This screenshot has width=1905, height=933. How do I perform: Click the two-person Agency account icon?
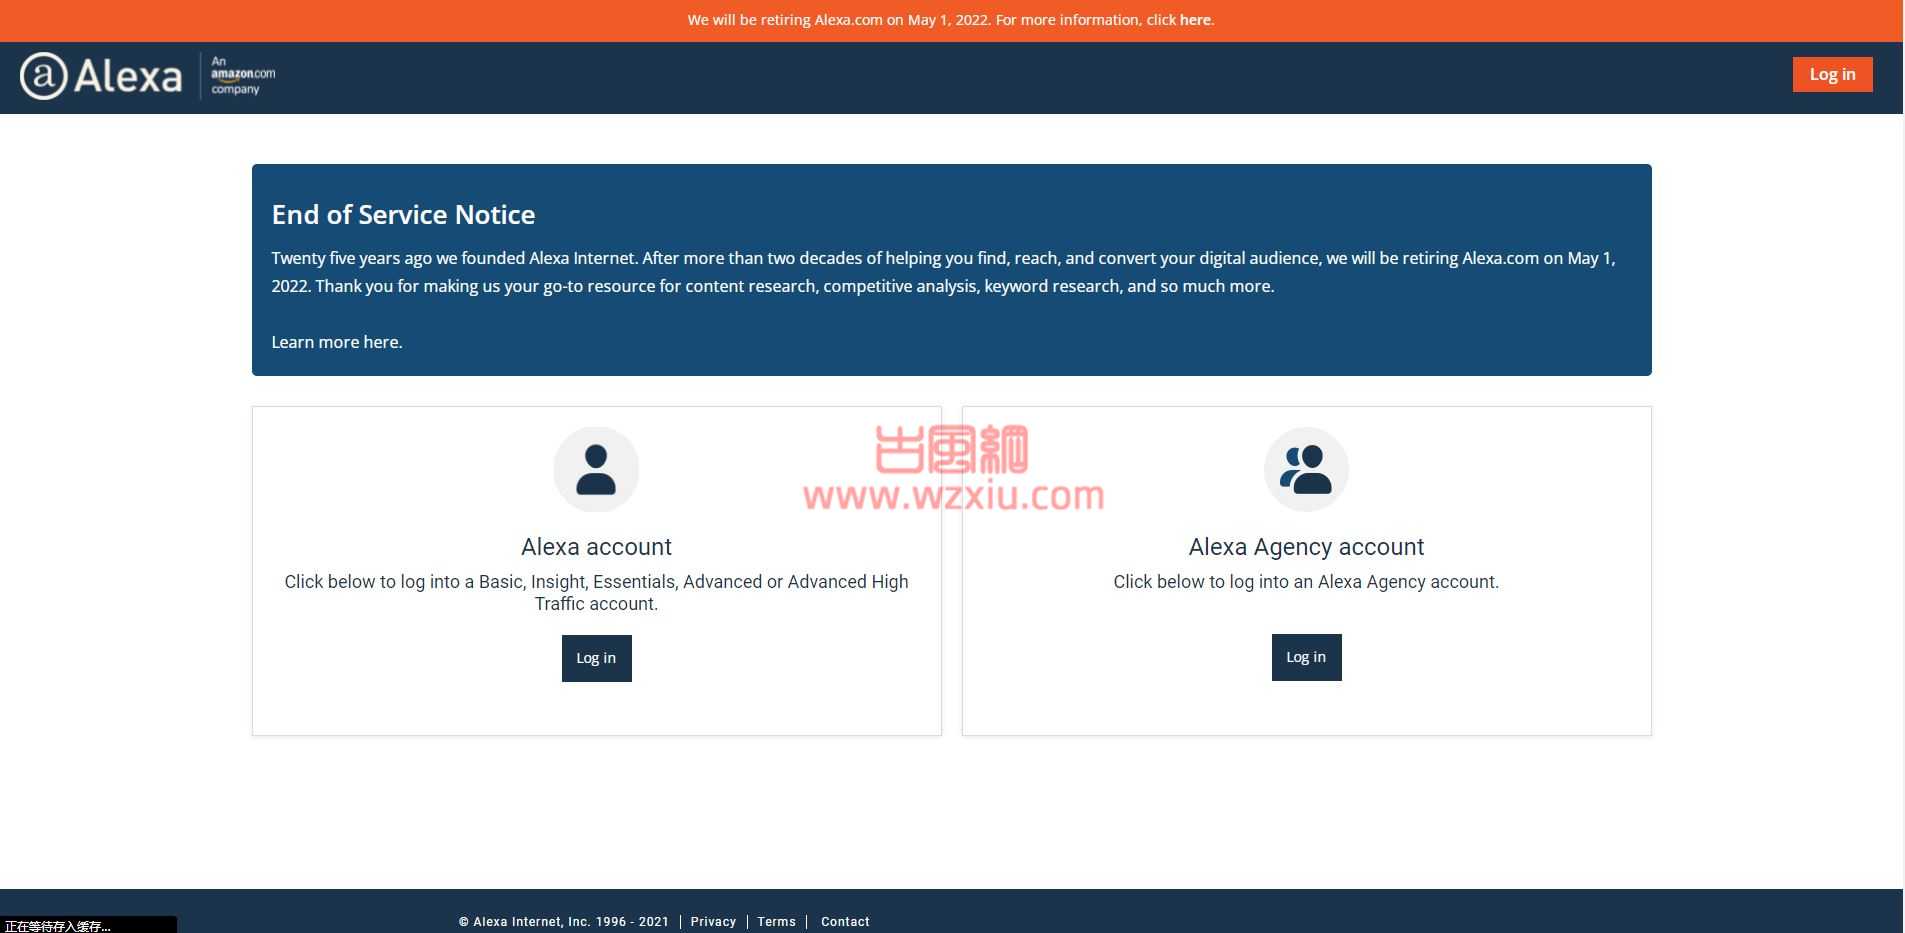click(x=1306, y=469)
